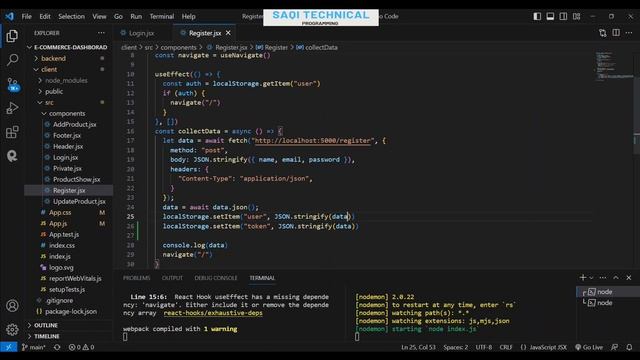Open the Search view icon

click(x=12, y=60)
